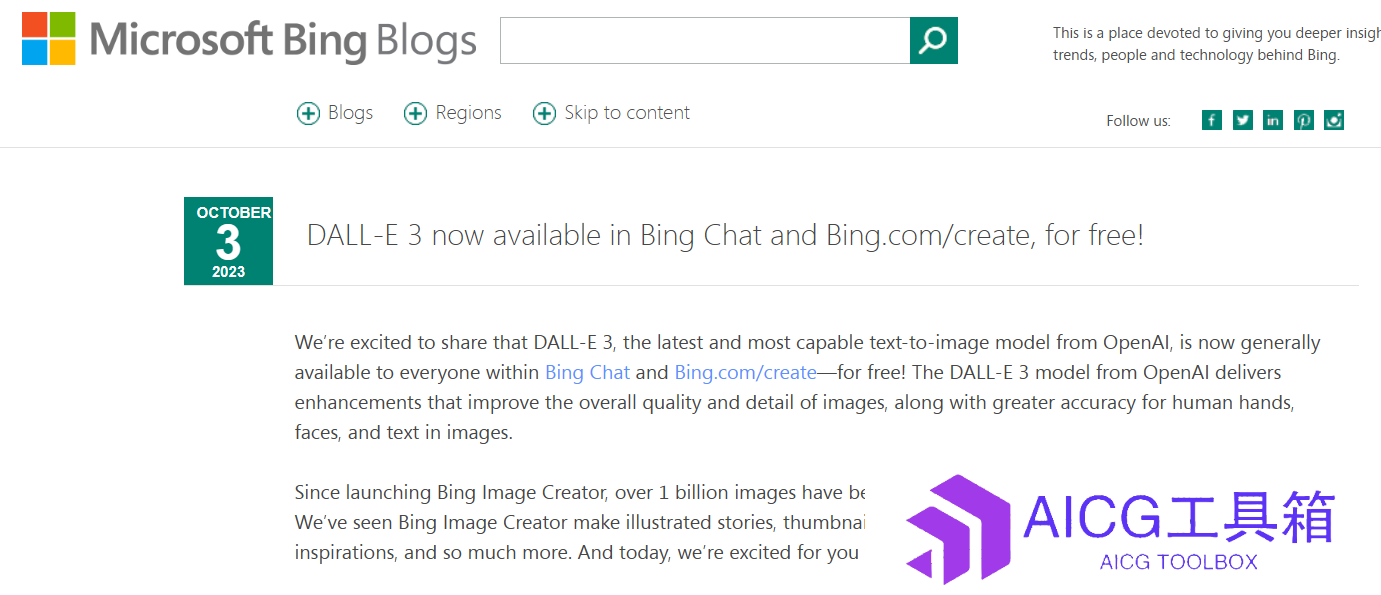Open the Pinterest follow icon

(x=1304, y=120)
